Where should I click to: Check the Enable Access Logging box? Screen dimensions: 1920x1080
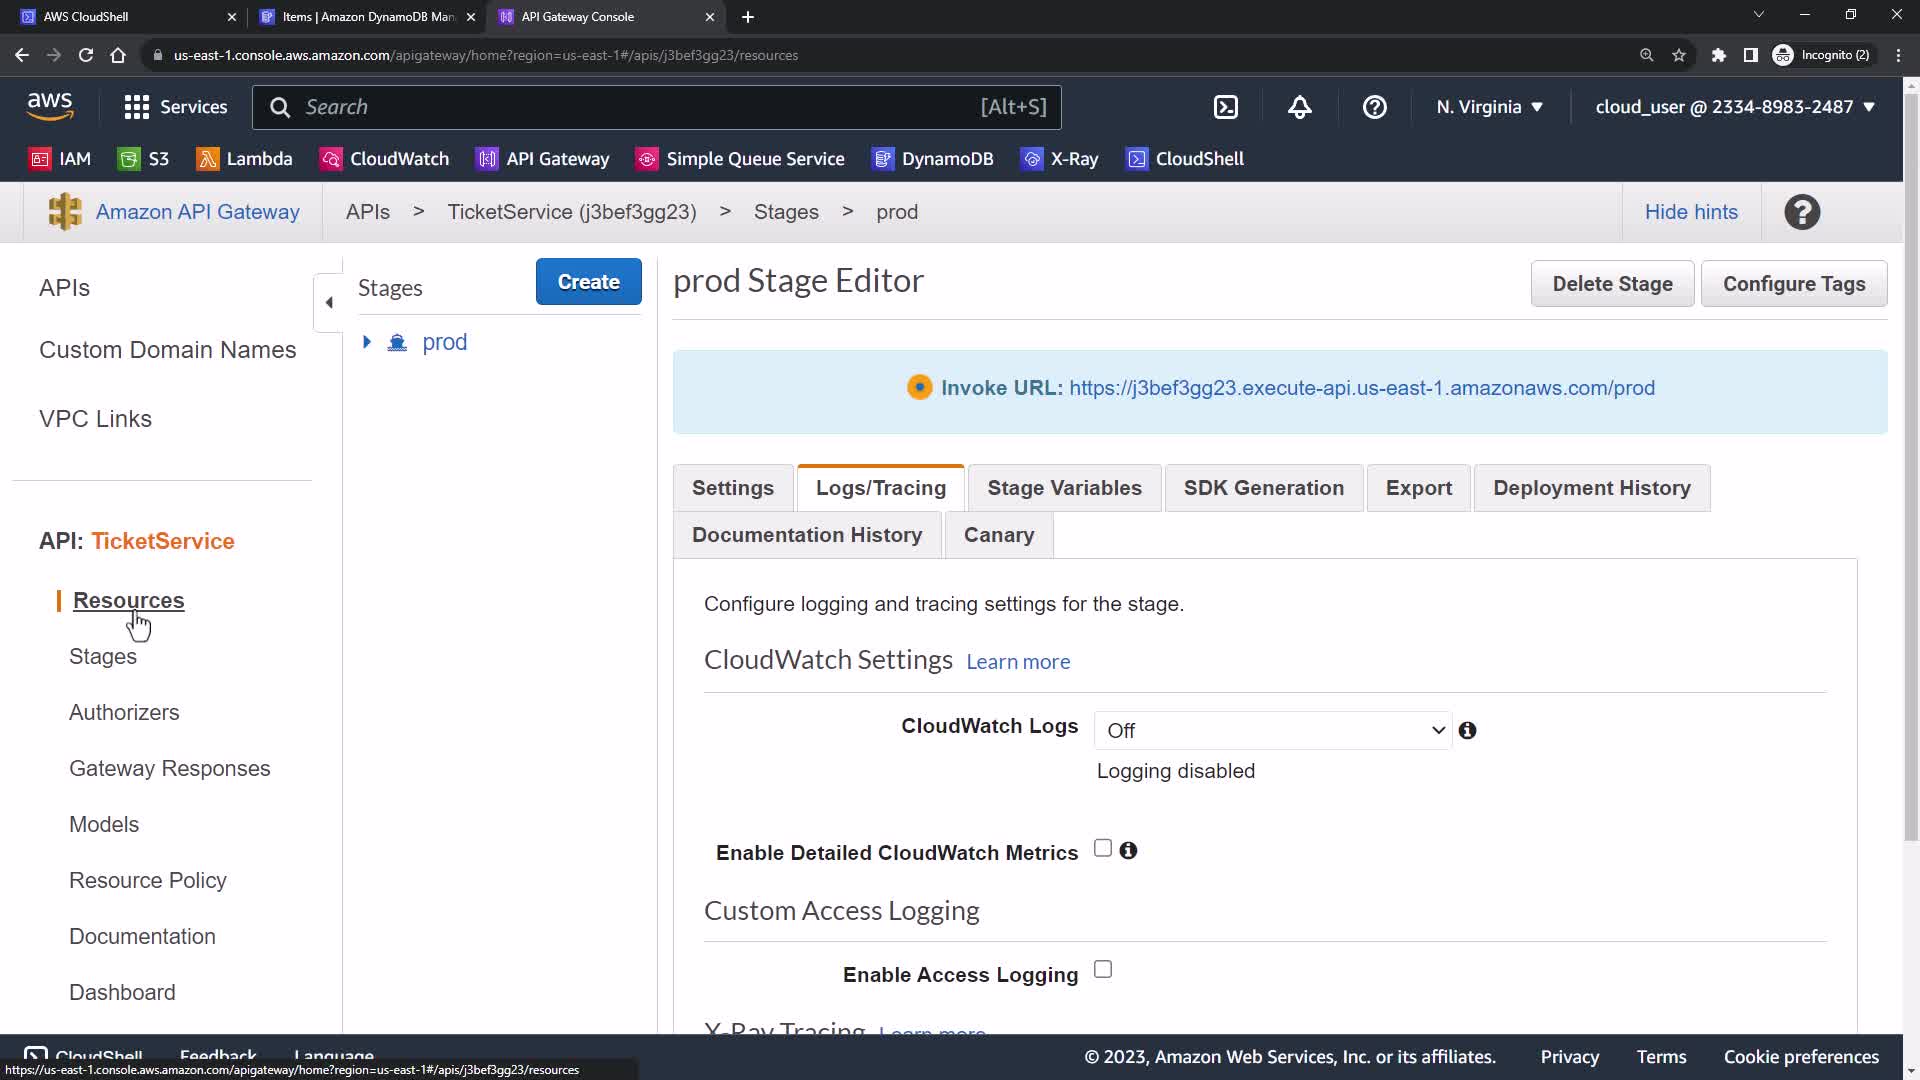pos(1103,970)
